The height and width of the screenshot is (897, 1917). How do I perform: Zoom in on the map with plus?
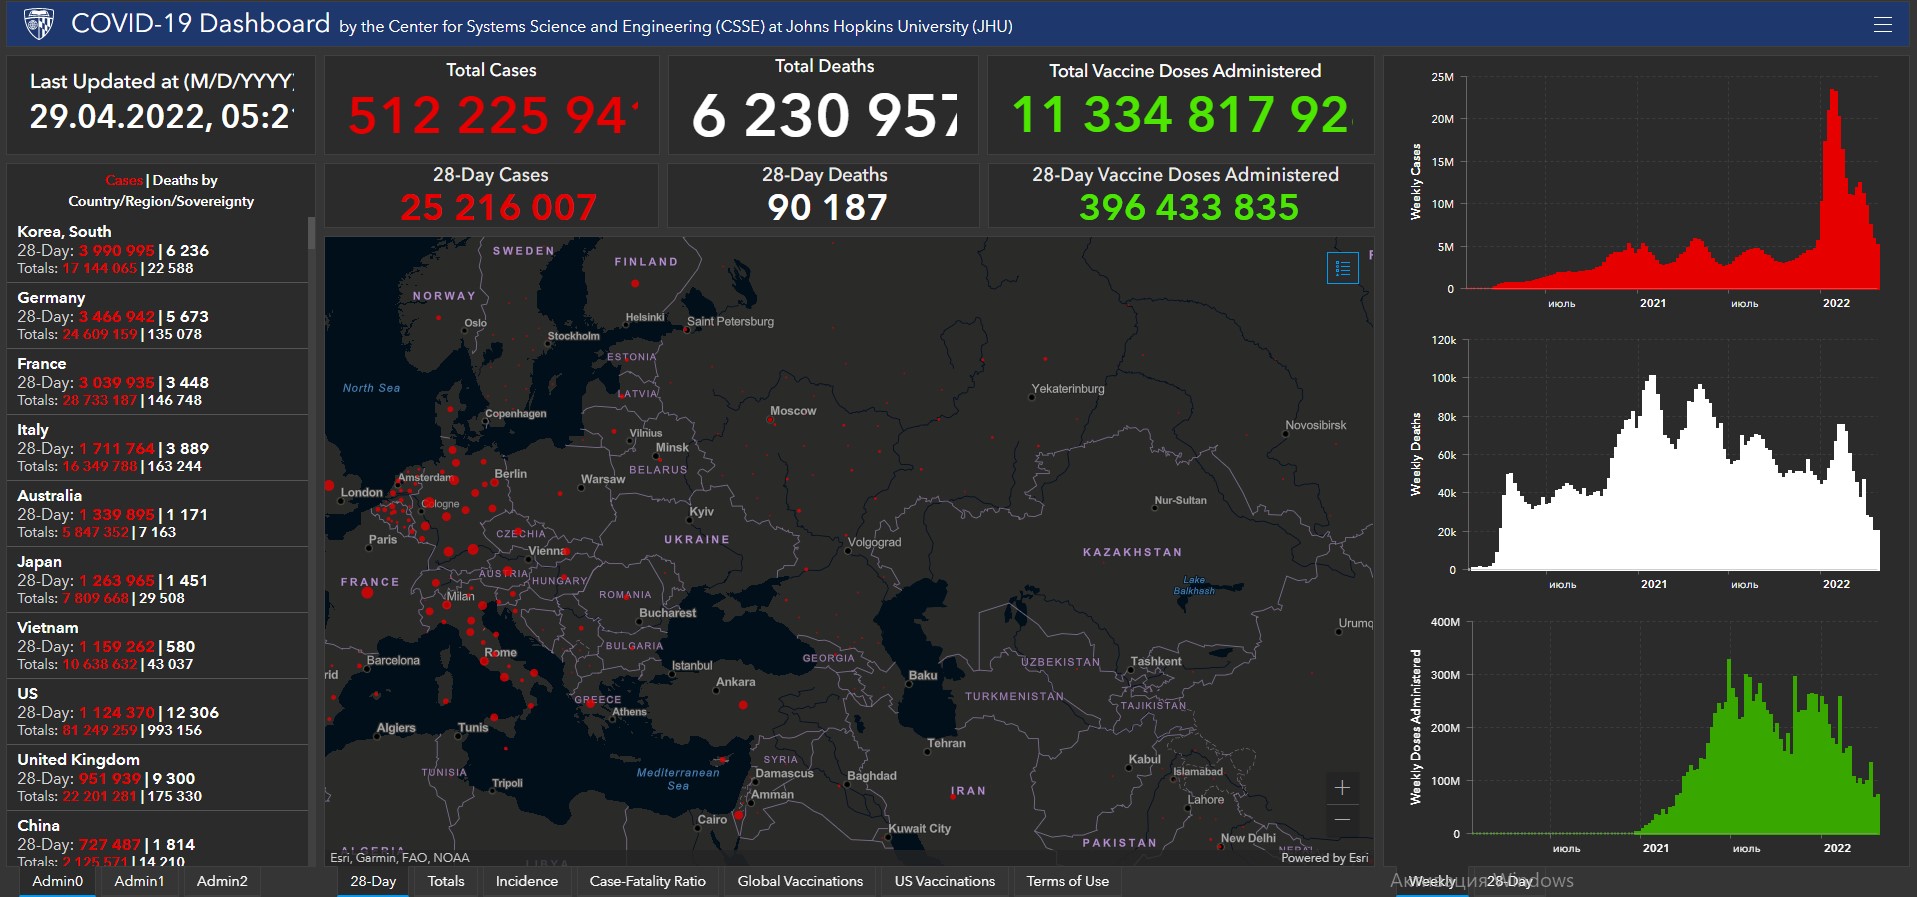1342,788
